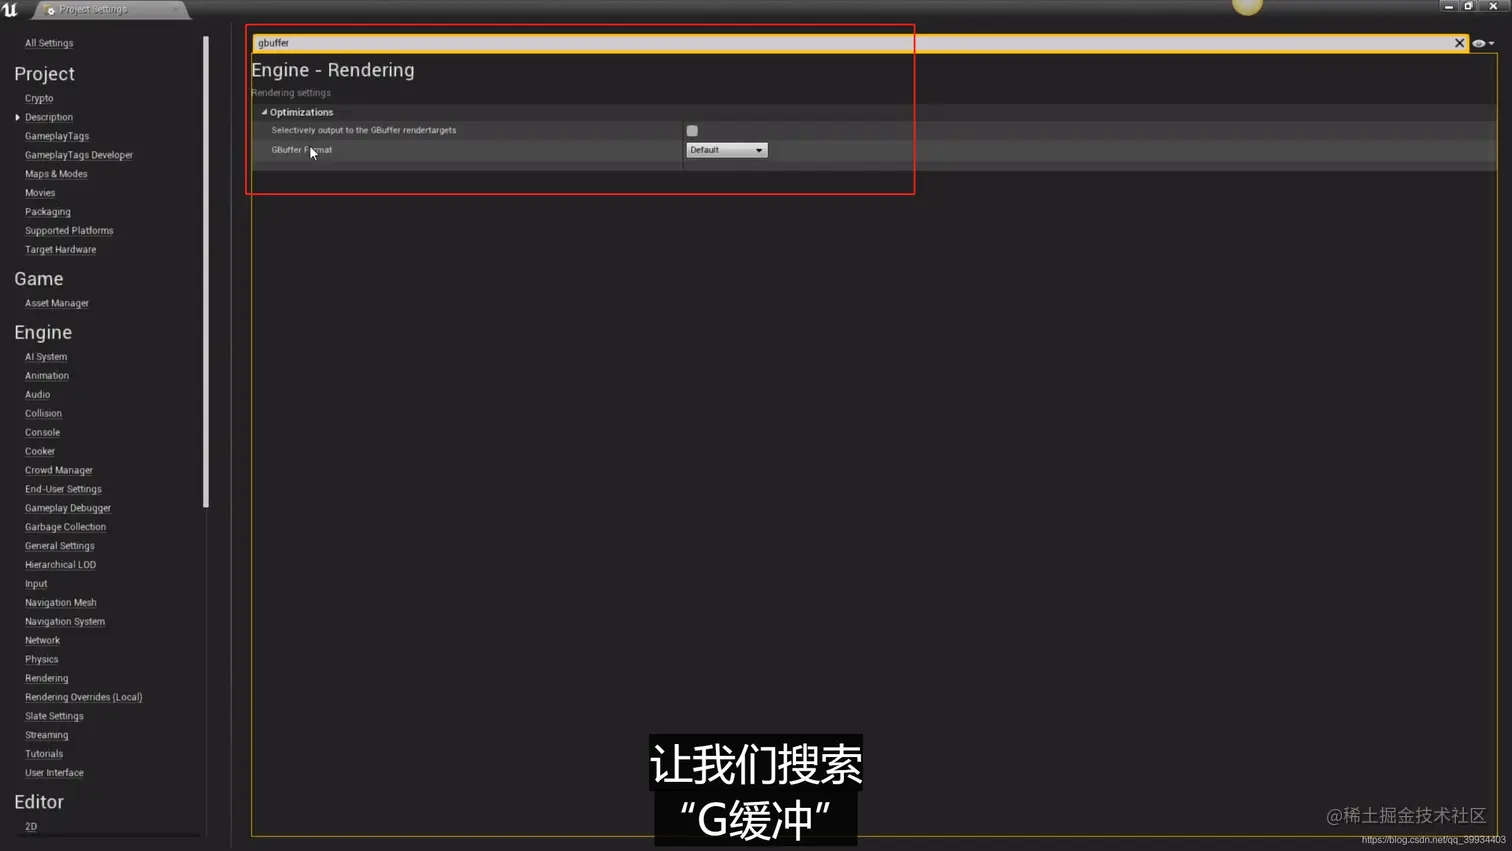
Task: Open GameplayTags settings
Action: (x=57, y=136)
